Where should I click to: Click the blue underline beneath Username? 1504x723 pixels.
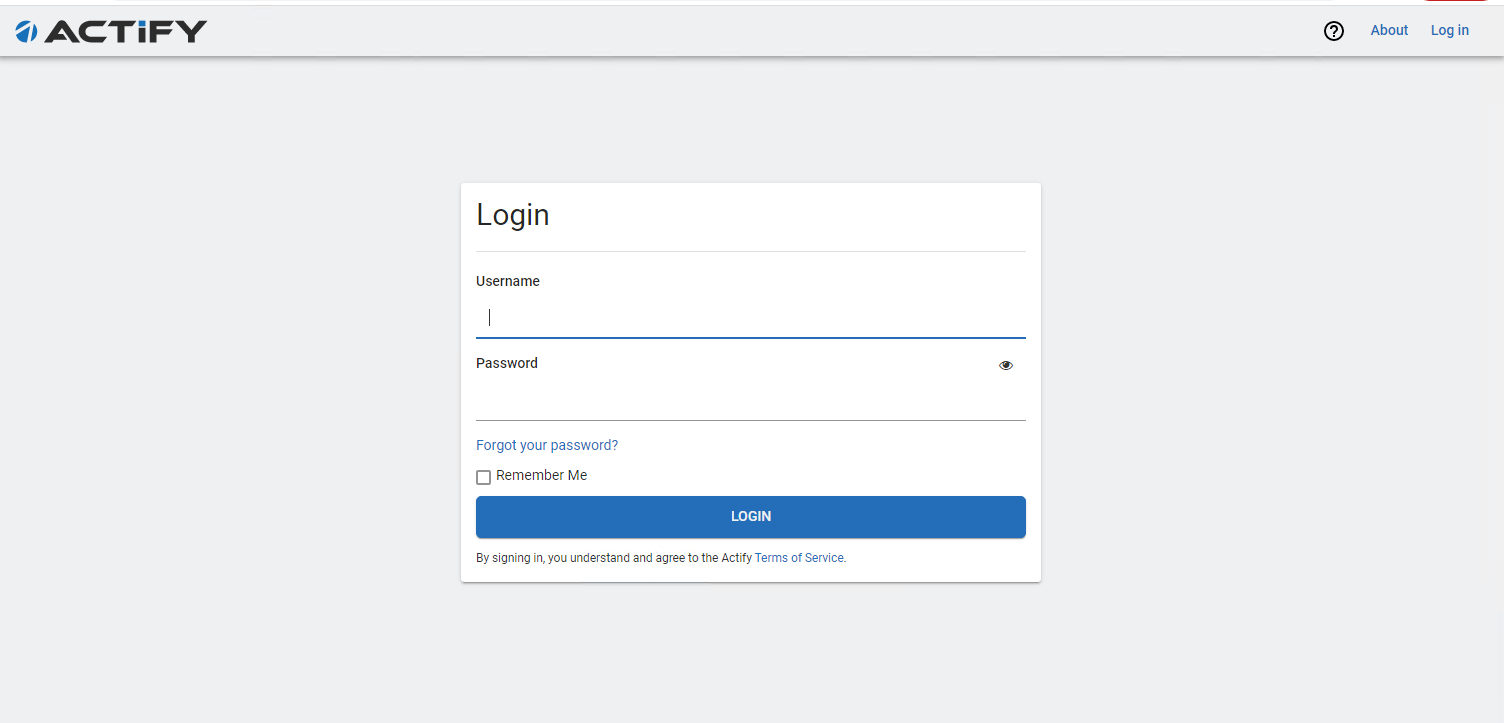(x=751, y=338)
